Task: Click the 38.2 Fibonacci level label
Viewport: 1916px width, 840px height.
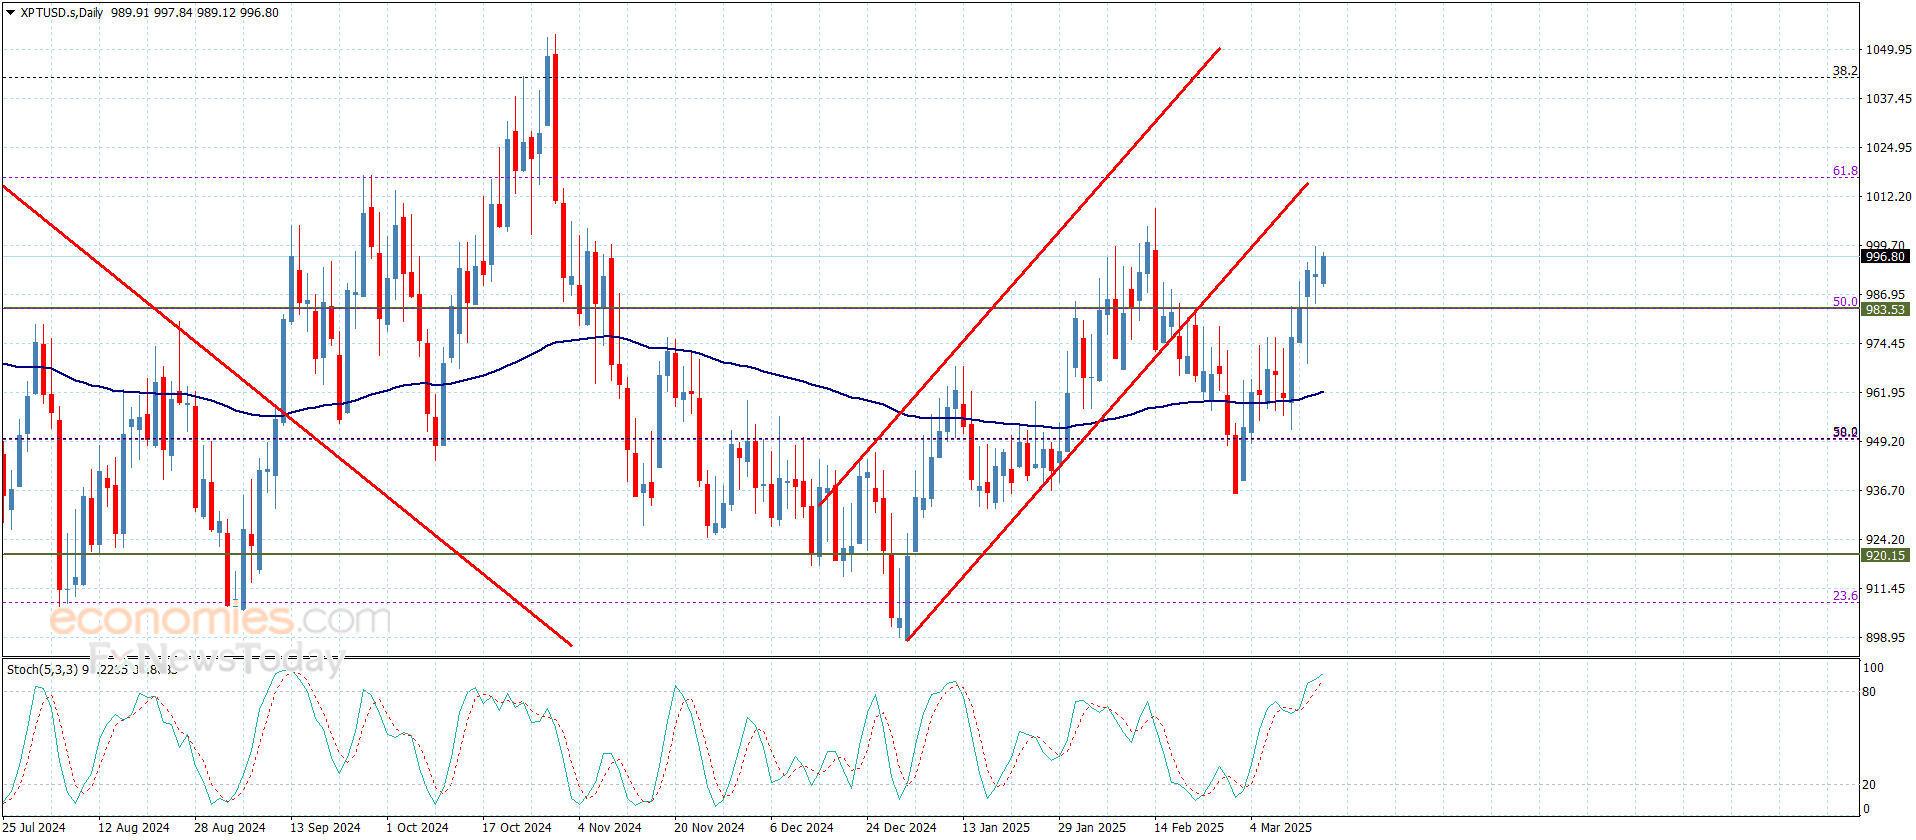Action: [x=1845, y=71]
